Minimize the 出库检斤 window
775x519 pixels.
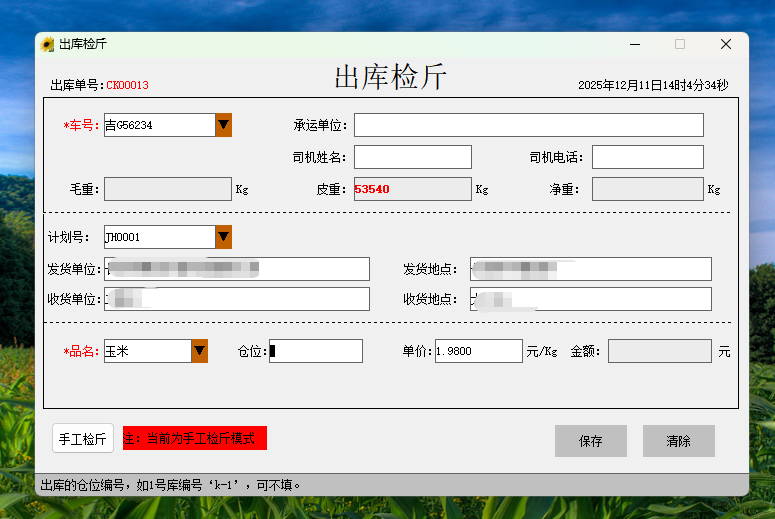(x=635, y=44)
